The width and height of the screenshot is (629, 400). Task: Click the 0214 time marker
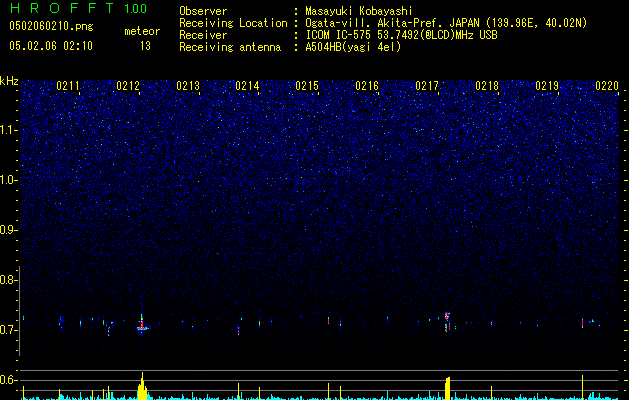[x=247, y=86]
